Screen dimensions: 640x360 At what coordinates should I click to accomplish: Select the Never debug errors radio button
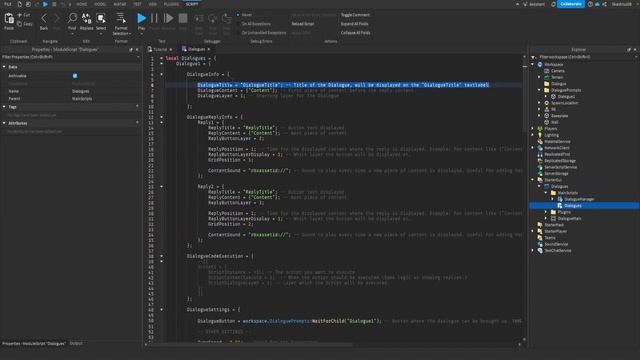point(238,15)
